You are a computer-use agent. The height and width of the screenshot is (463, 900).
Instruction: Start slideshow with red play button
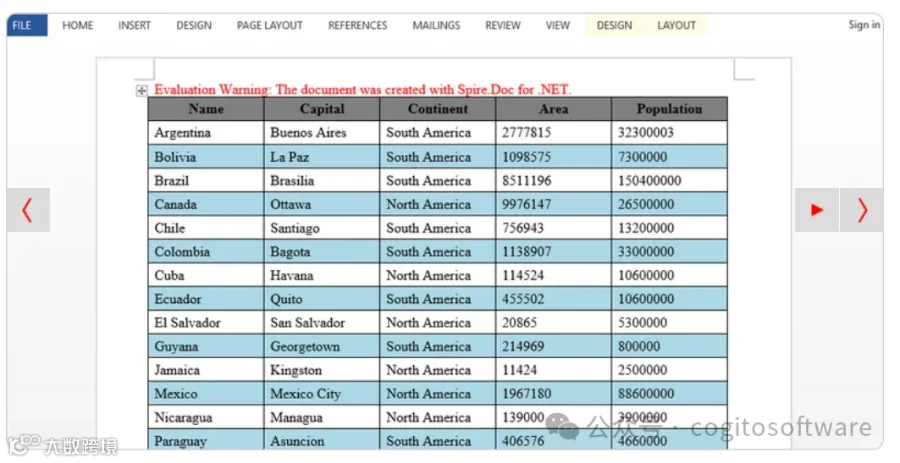817,210
